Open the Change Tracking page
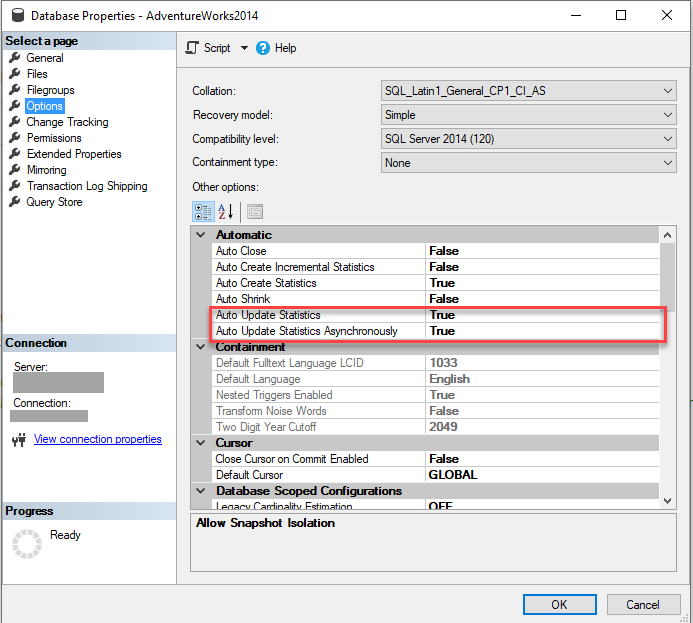 click(67, 122)
